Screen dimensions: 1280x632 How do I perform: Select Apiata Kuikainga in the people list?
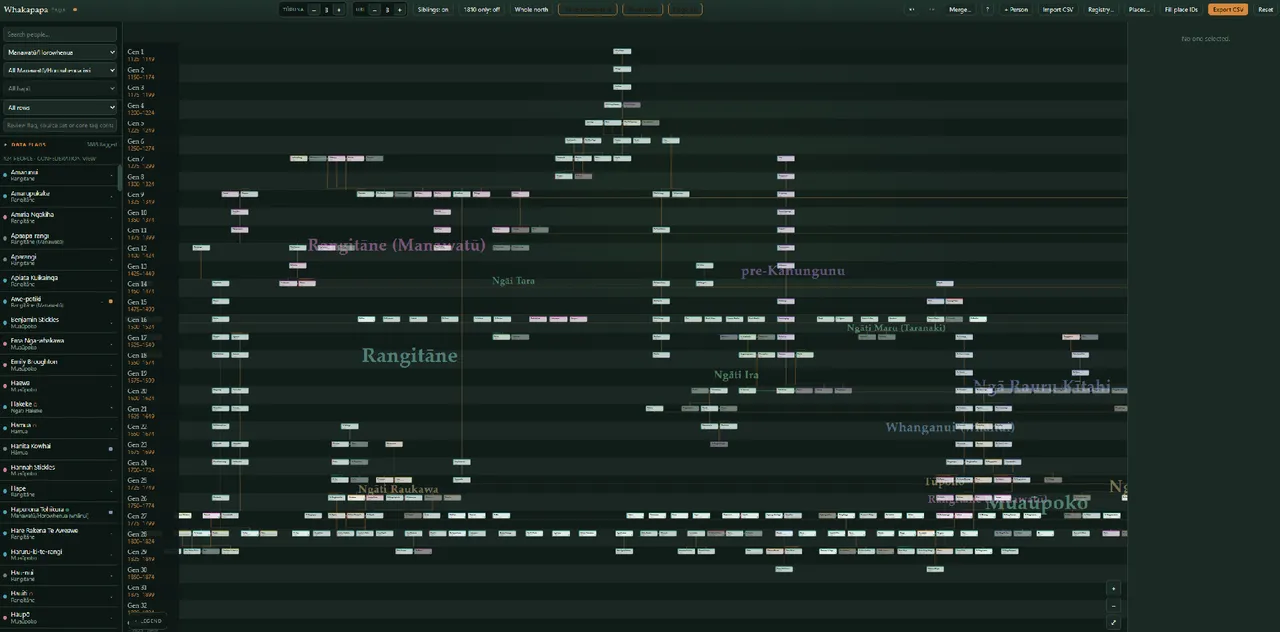pos(58,280)
